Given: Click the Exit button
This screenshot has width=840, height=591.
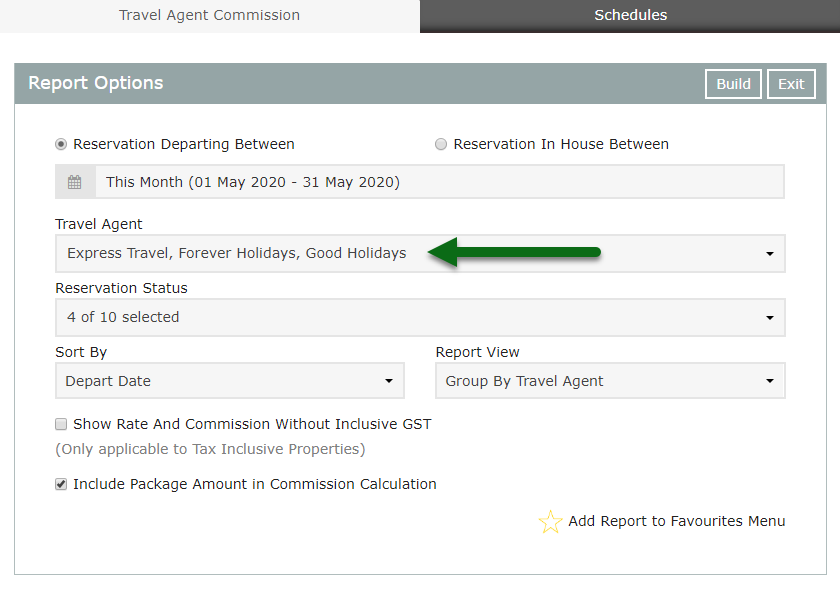Looking at the screenshot, I should click(x=791, y=84).
